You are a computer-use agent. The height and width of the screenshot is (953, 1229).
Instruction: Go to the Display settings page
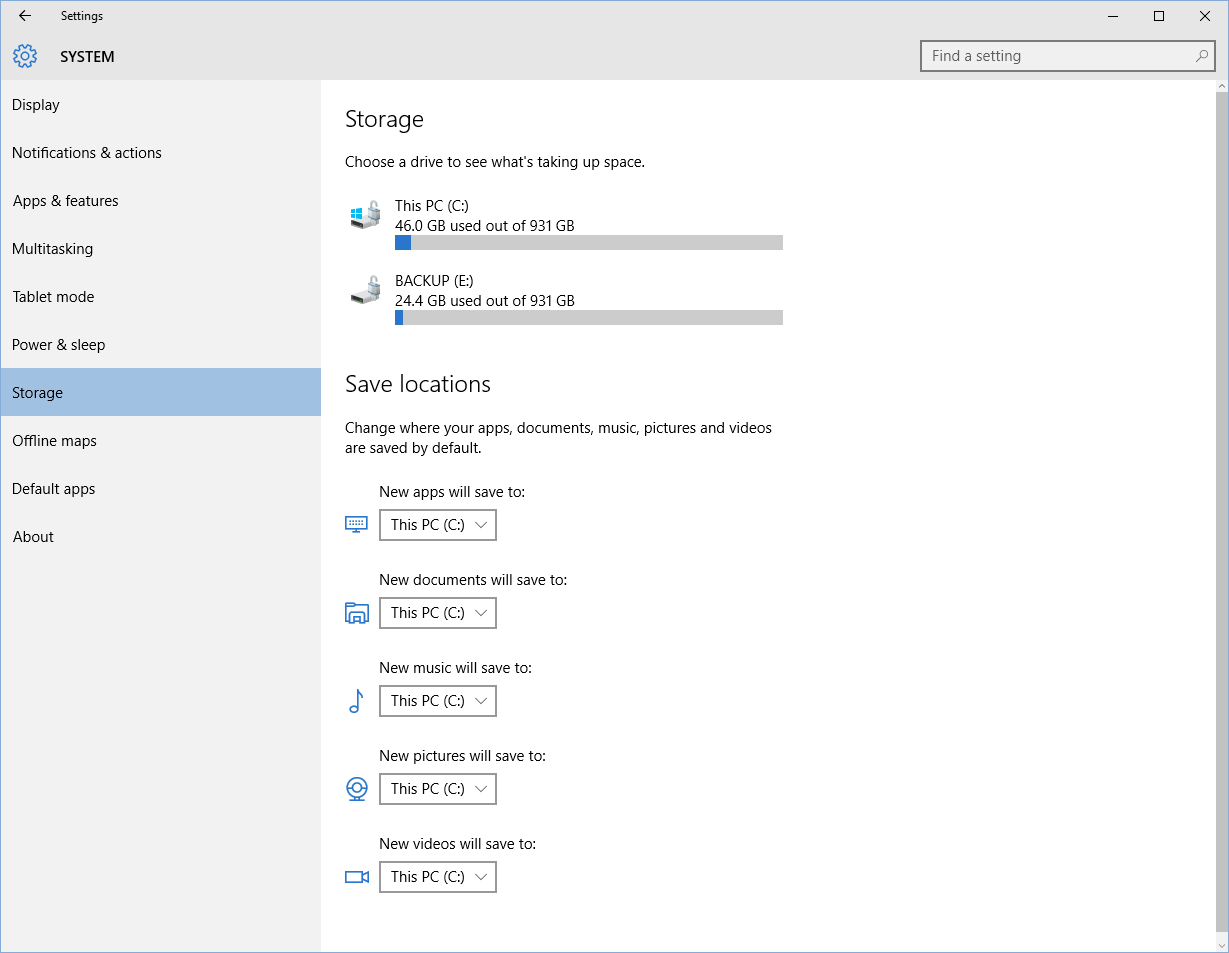[36, 105]
